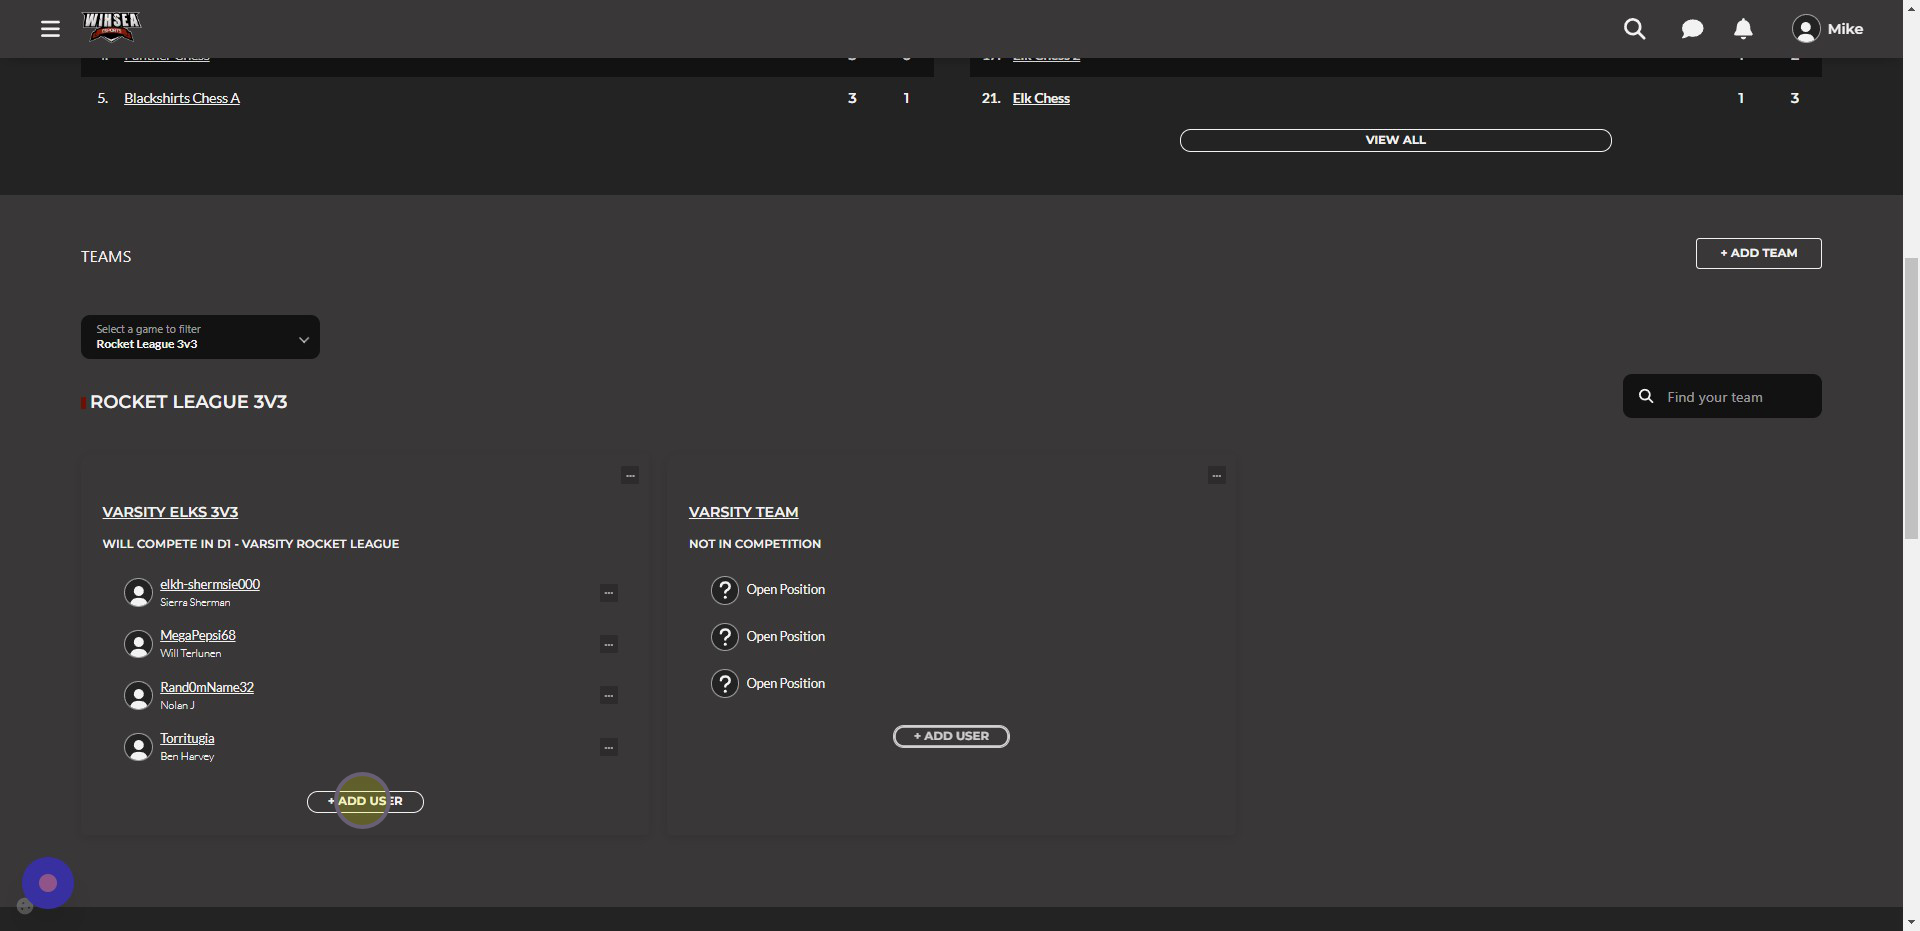Click avatar icon of elkh-shermsie000
Viewport: 1920px width, 931px height.
point(138,593)
